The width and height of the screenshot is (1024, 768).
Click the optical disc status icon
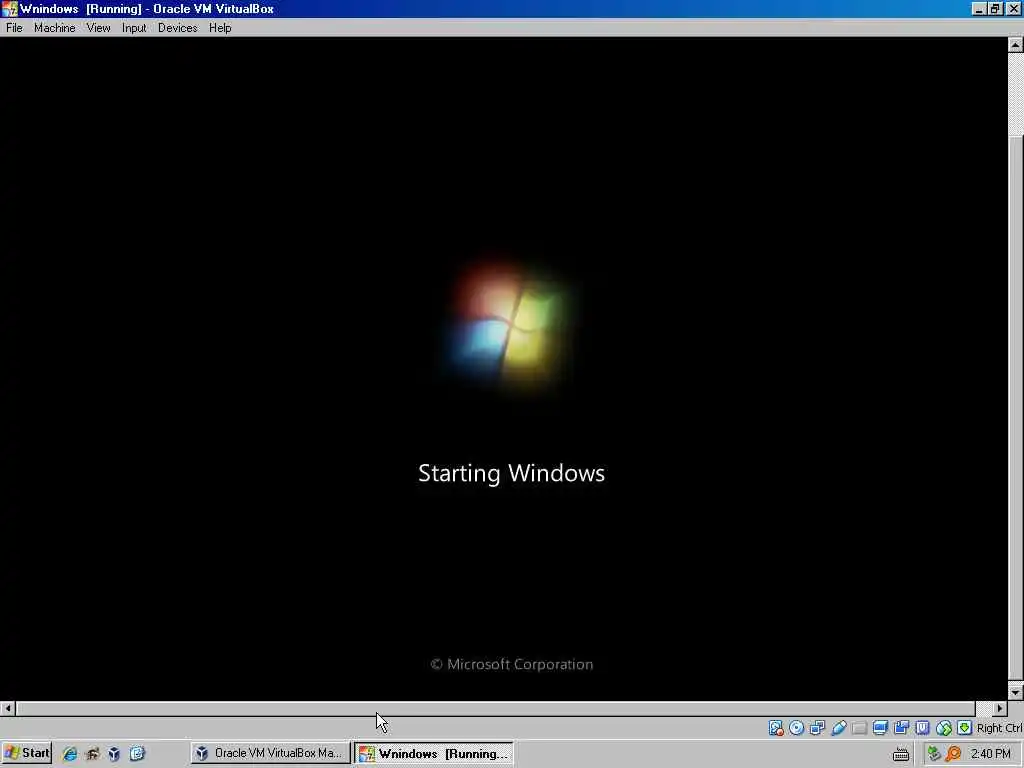click(796, 728)
